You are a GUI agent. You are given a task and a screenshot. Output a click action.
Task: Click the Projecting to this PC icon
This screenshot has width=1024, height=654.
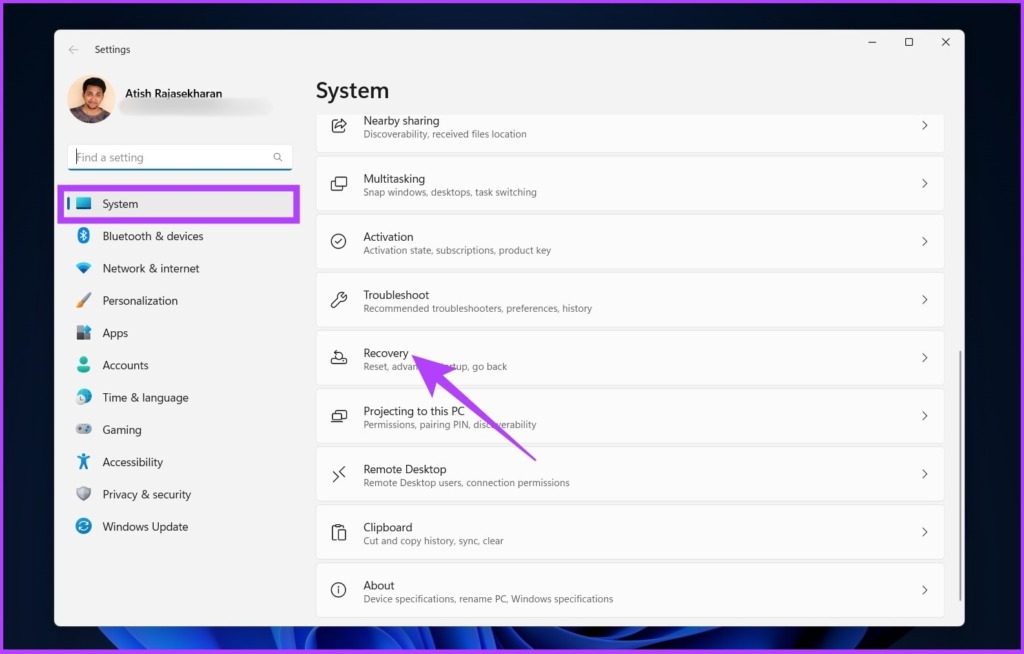pos(338,416)
